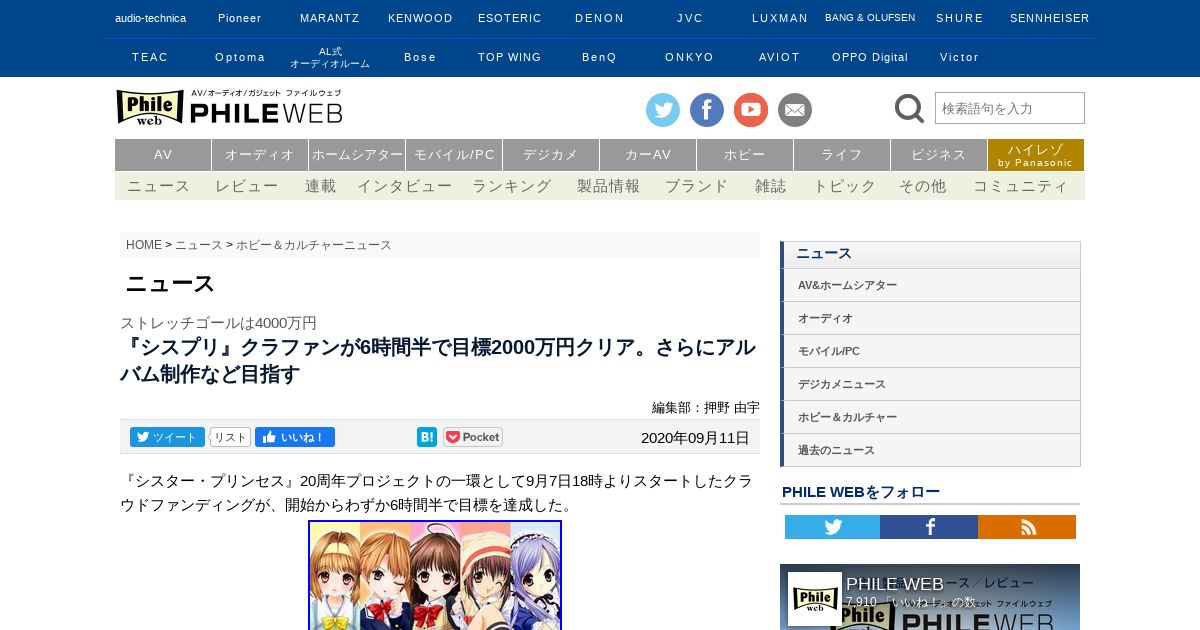Click the TEAC brand link
This screenshot has width=1200, height=630.
(150, 57)
